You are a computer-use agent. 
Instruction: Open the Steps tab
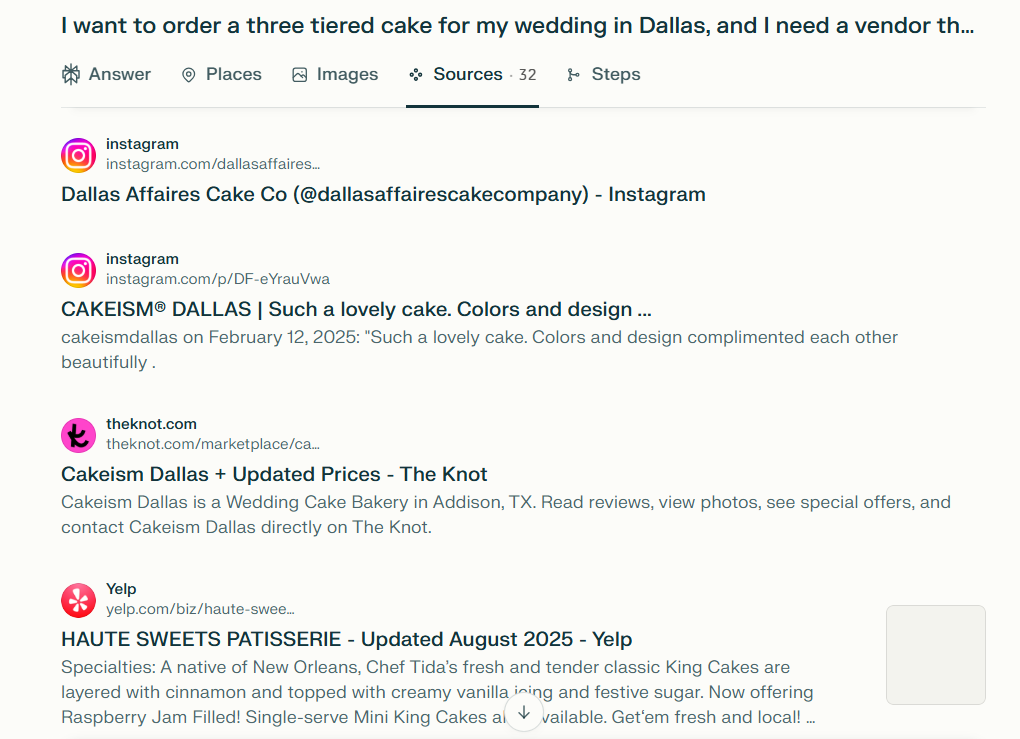[x=603, y=75]
